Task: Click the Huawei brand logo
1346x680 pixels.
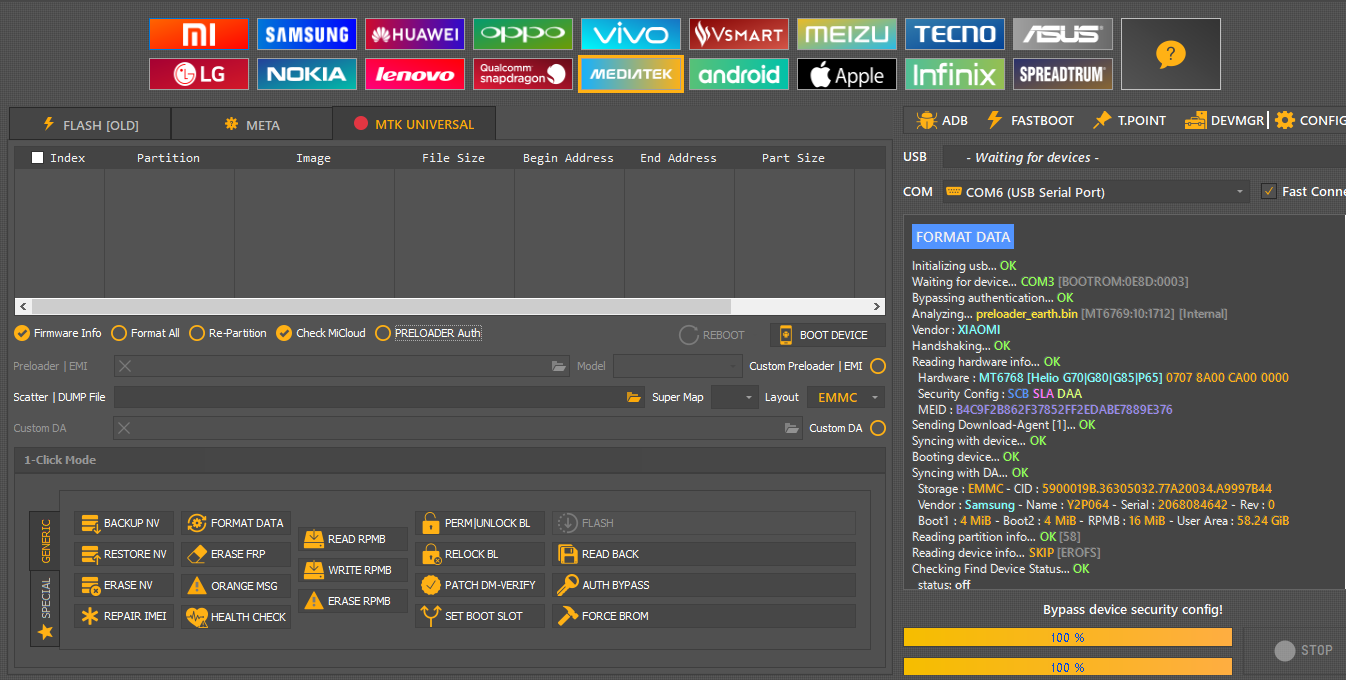Action: pyautogui.click(x=414, y=34)
